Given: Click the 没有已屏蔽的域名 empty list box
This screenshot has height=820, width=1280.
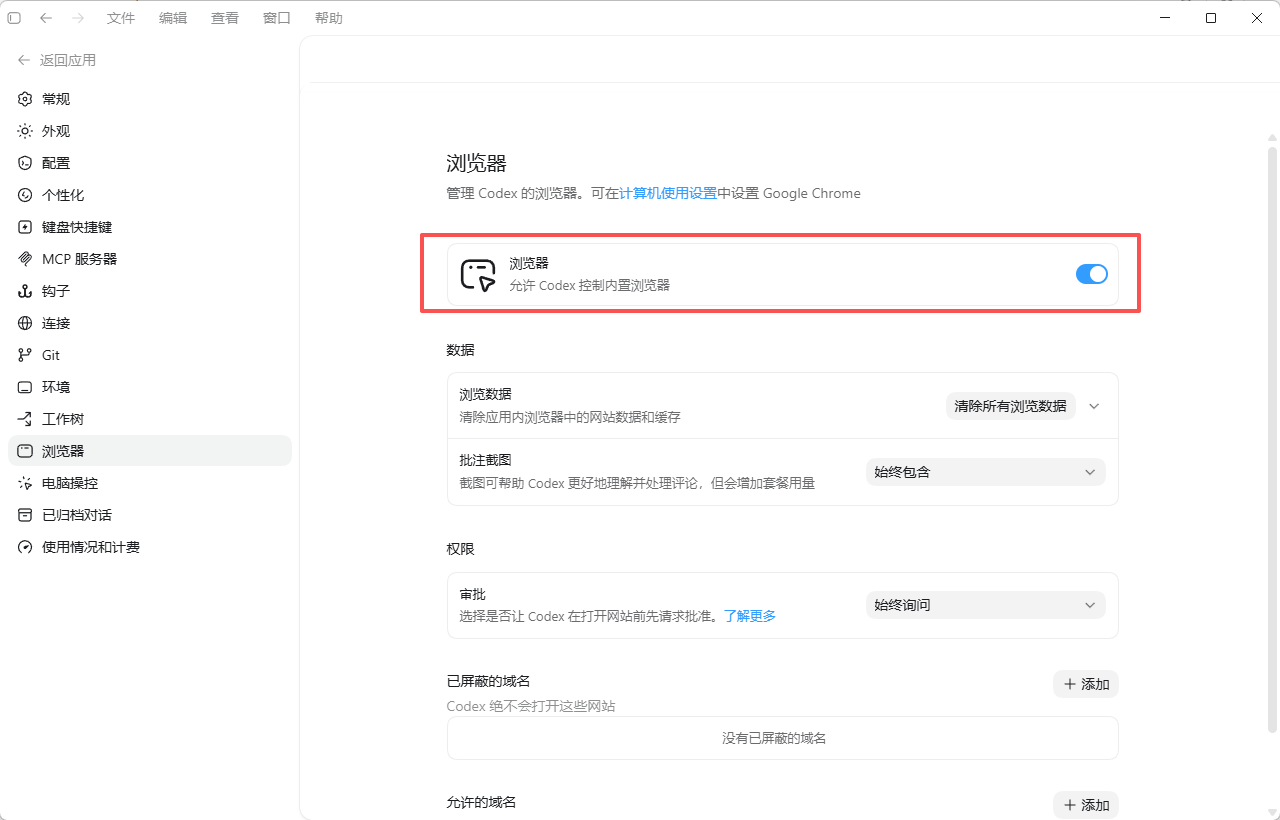Looking at the screenshot, I should [782, 738].
